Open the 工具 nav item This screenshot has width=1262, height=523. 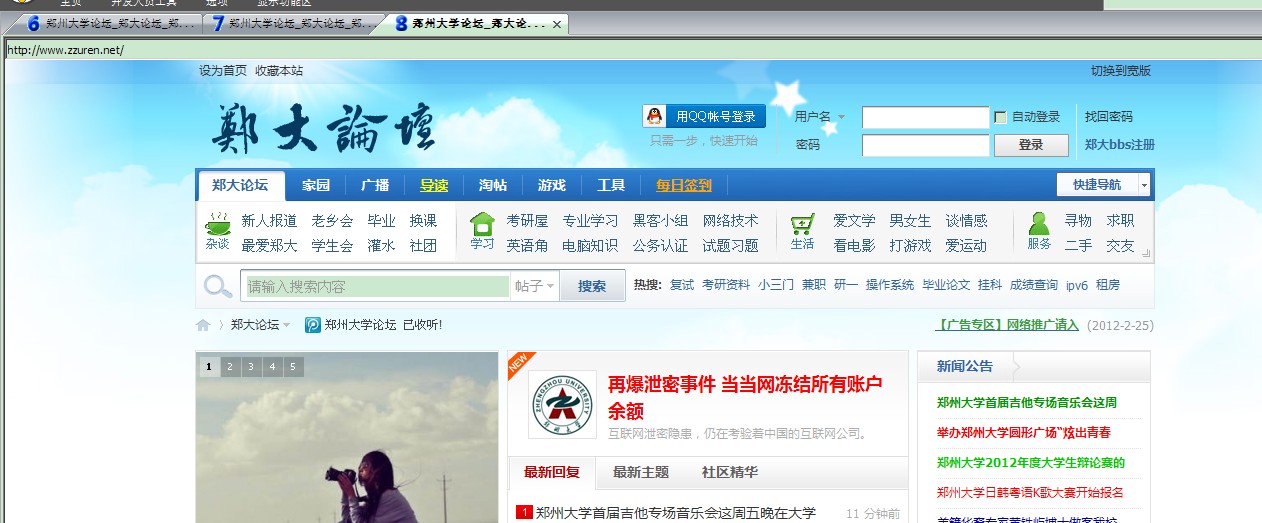(611, 185)
